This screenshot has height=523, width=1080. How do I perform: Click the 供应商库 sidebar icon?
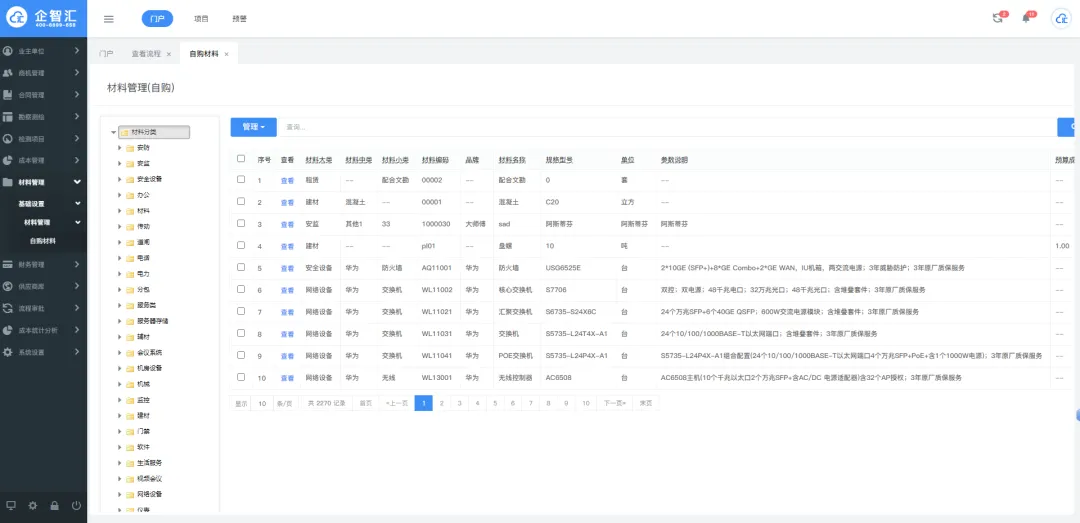8,287
